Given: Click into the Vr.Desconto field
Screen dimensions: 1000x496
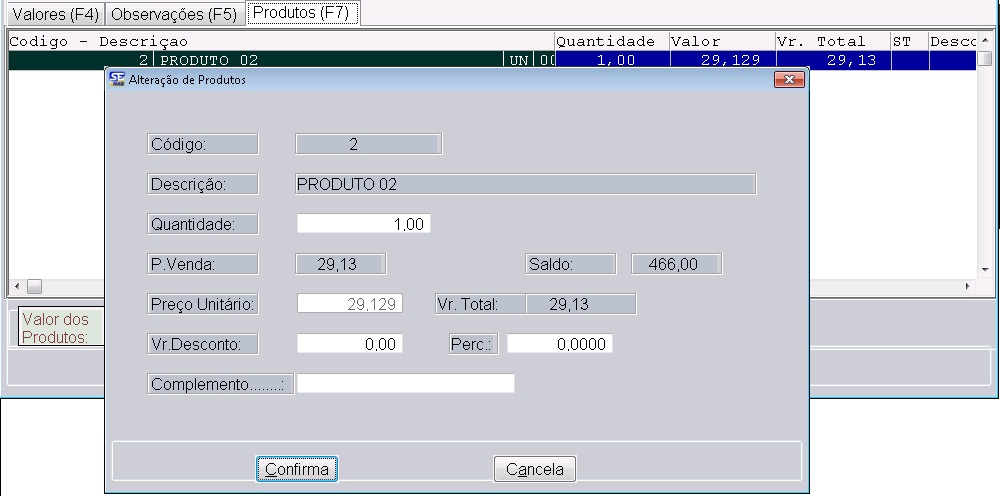Looking at the screenshot, I should point(350,344).
